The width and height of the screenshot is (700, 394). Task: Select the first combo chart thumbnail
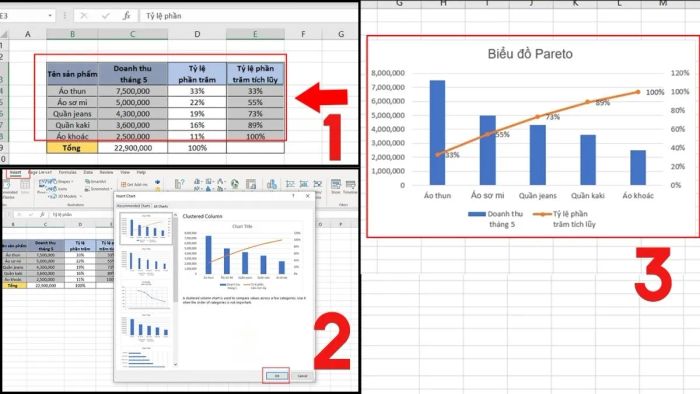click(x=146, y=228)
